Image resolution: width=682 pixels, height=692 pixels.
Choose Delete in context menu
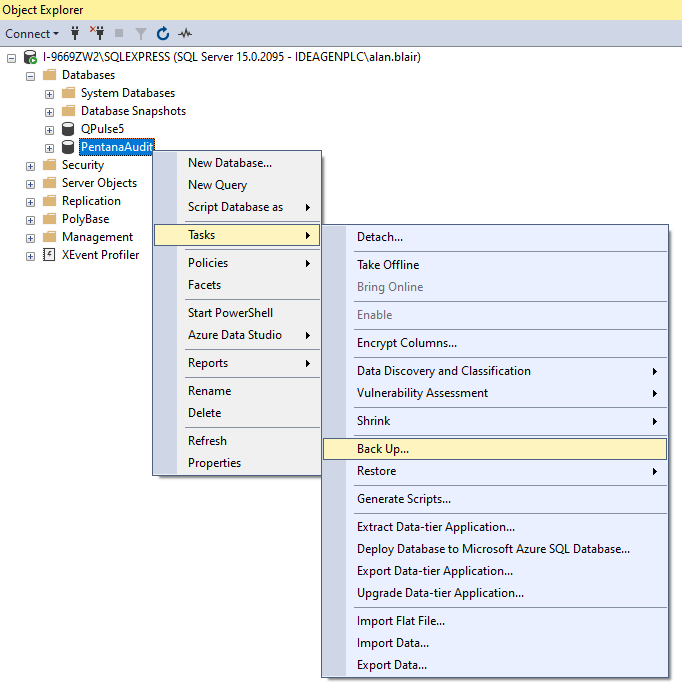[x=237, y=413]
